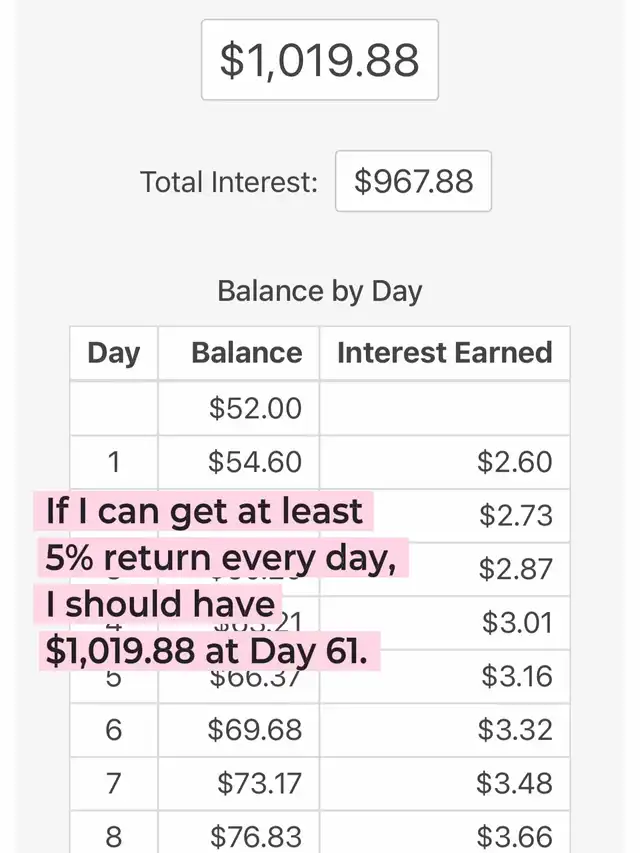Select the Interest Earned column header

click(444, 353)
